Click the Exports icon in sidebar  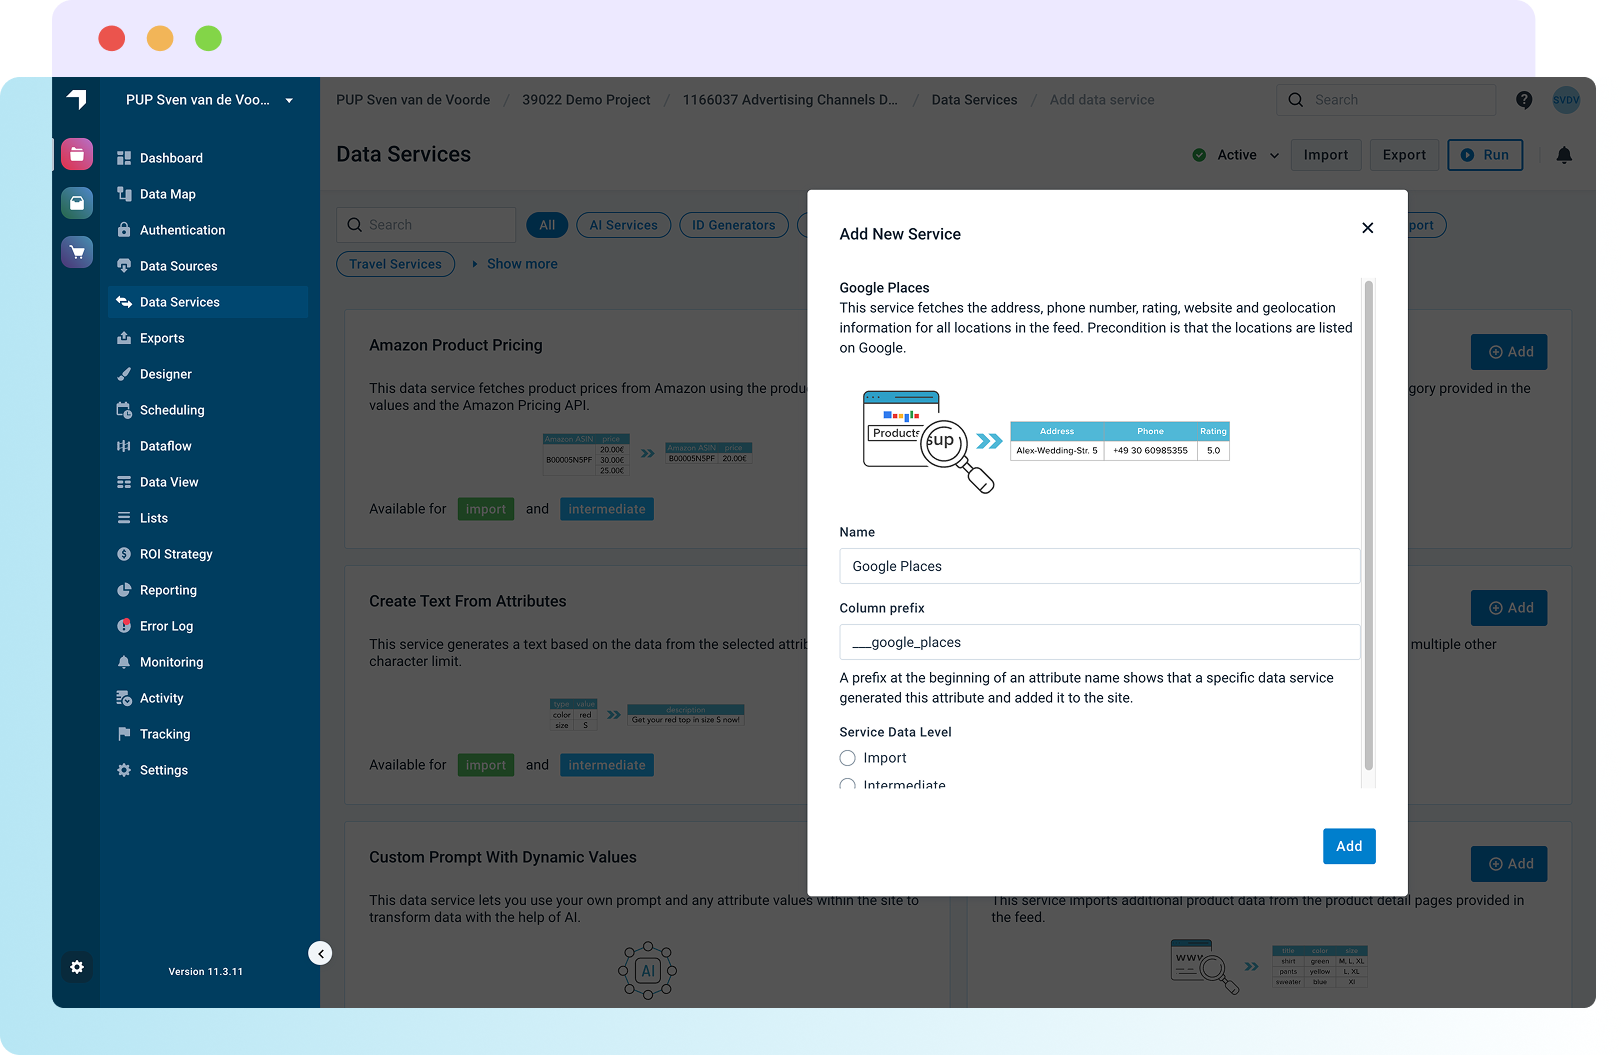(x=124, y=338)
